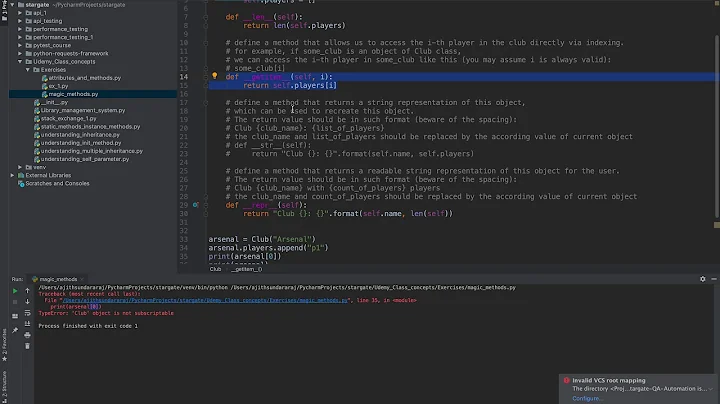720x404 pixels.
Task: Fold the comment block starting at line 10
Action: [x=205, y=43]
